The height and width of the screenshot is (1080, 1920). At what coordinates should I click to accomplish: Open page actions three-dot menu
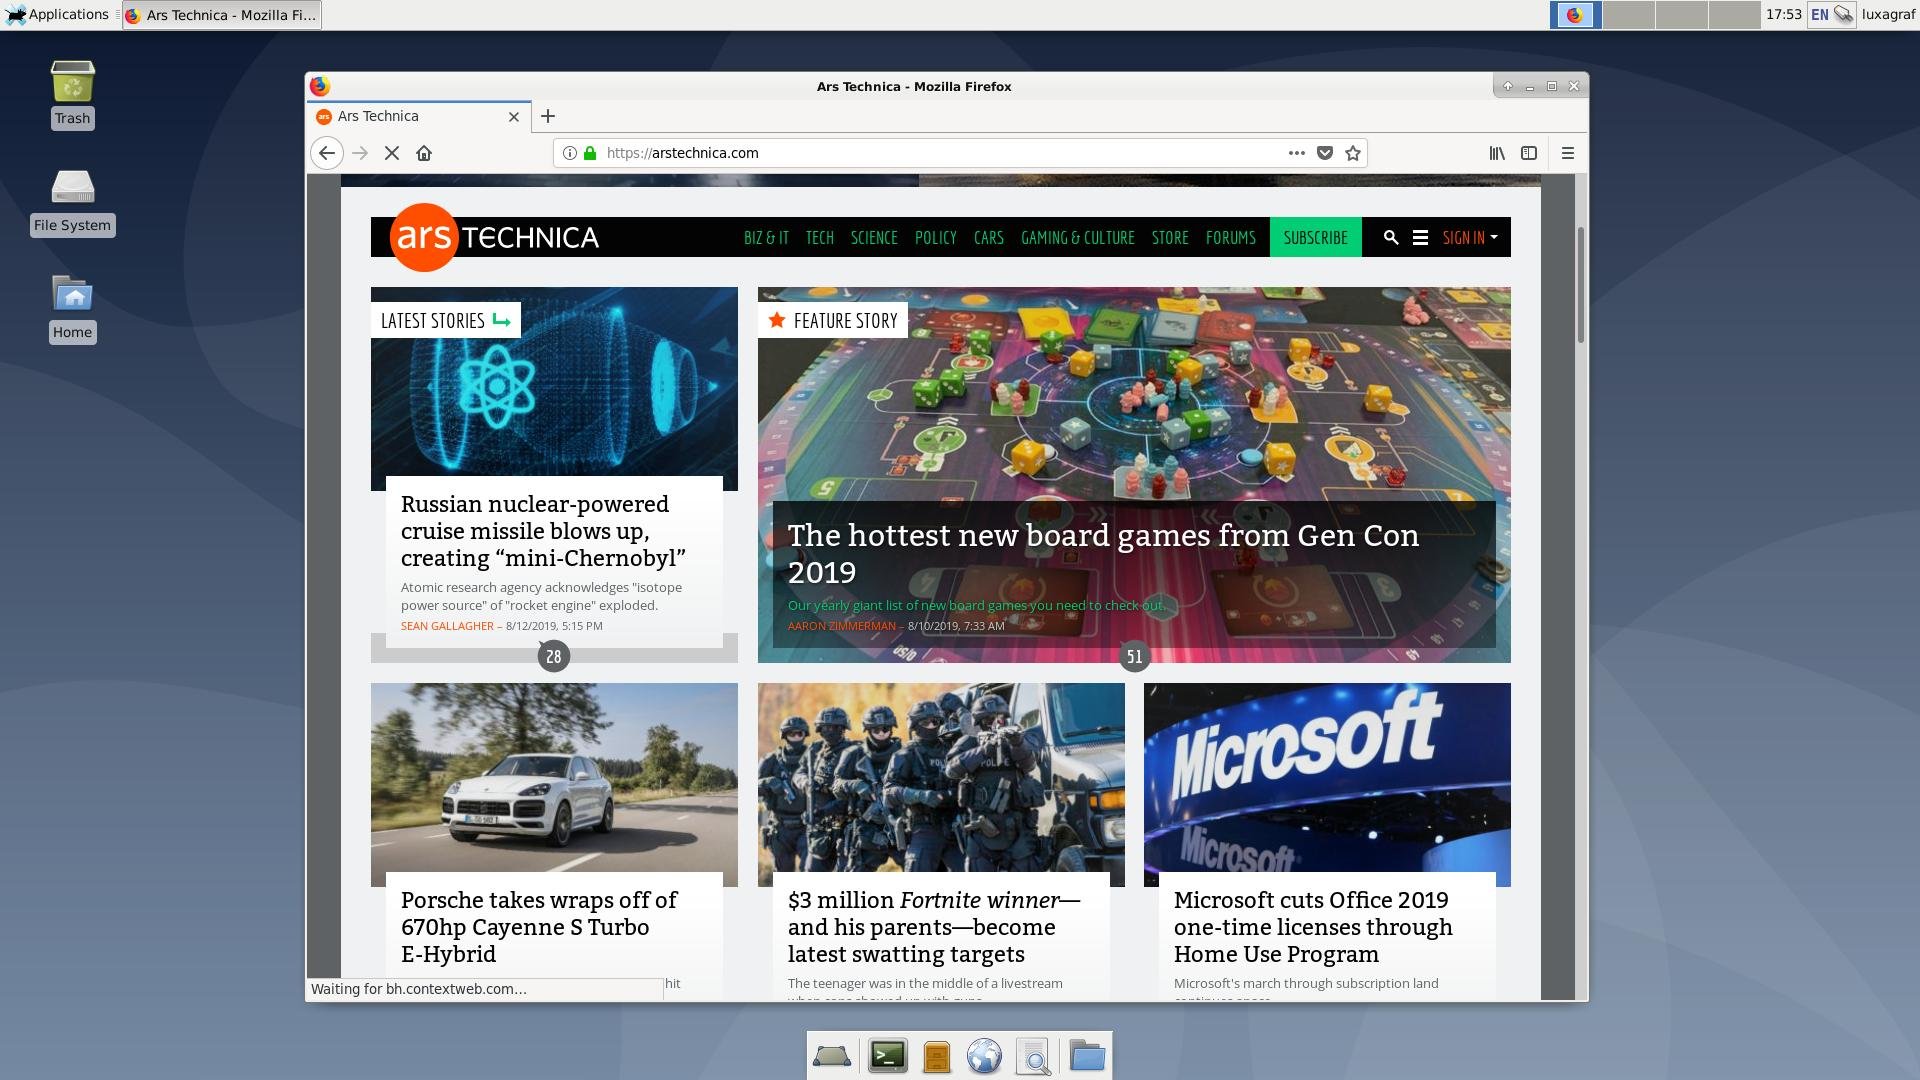(x=1296, y=153)
